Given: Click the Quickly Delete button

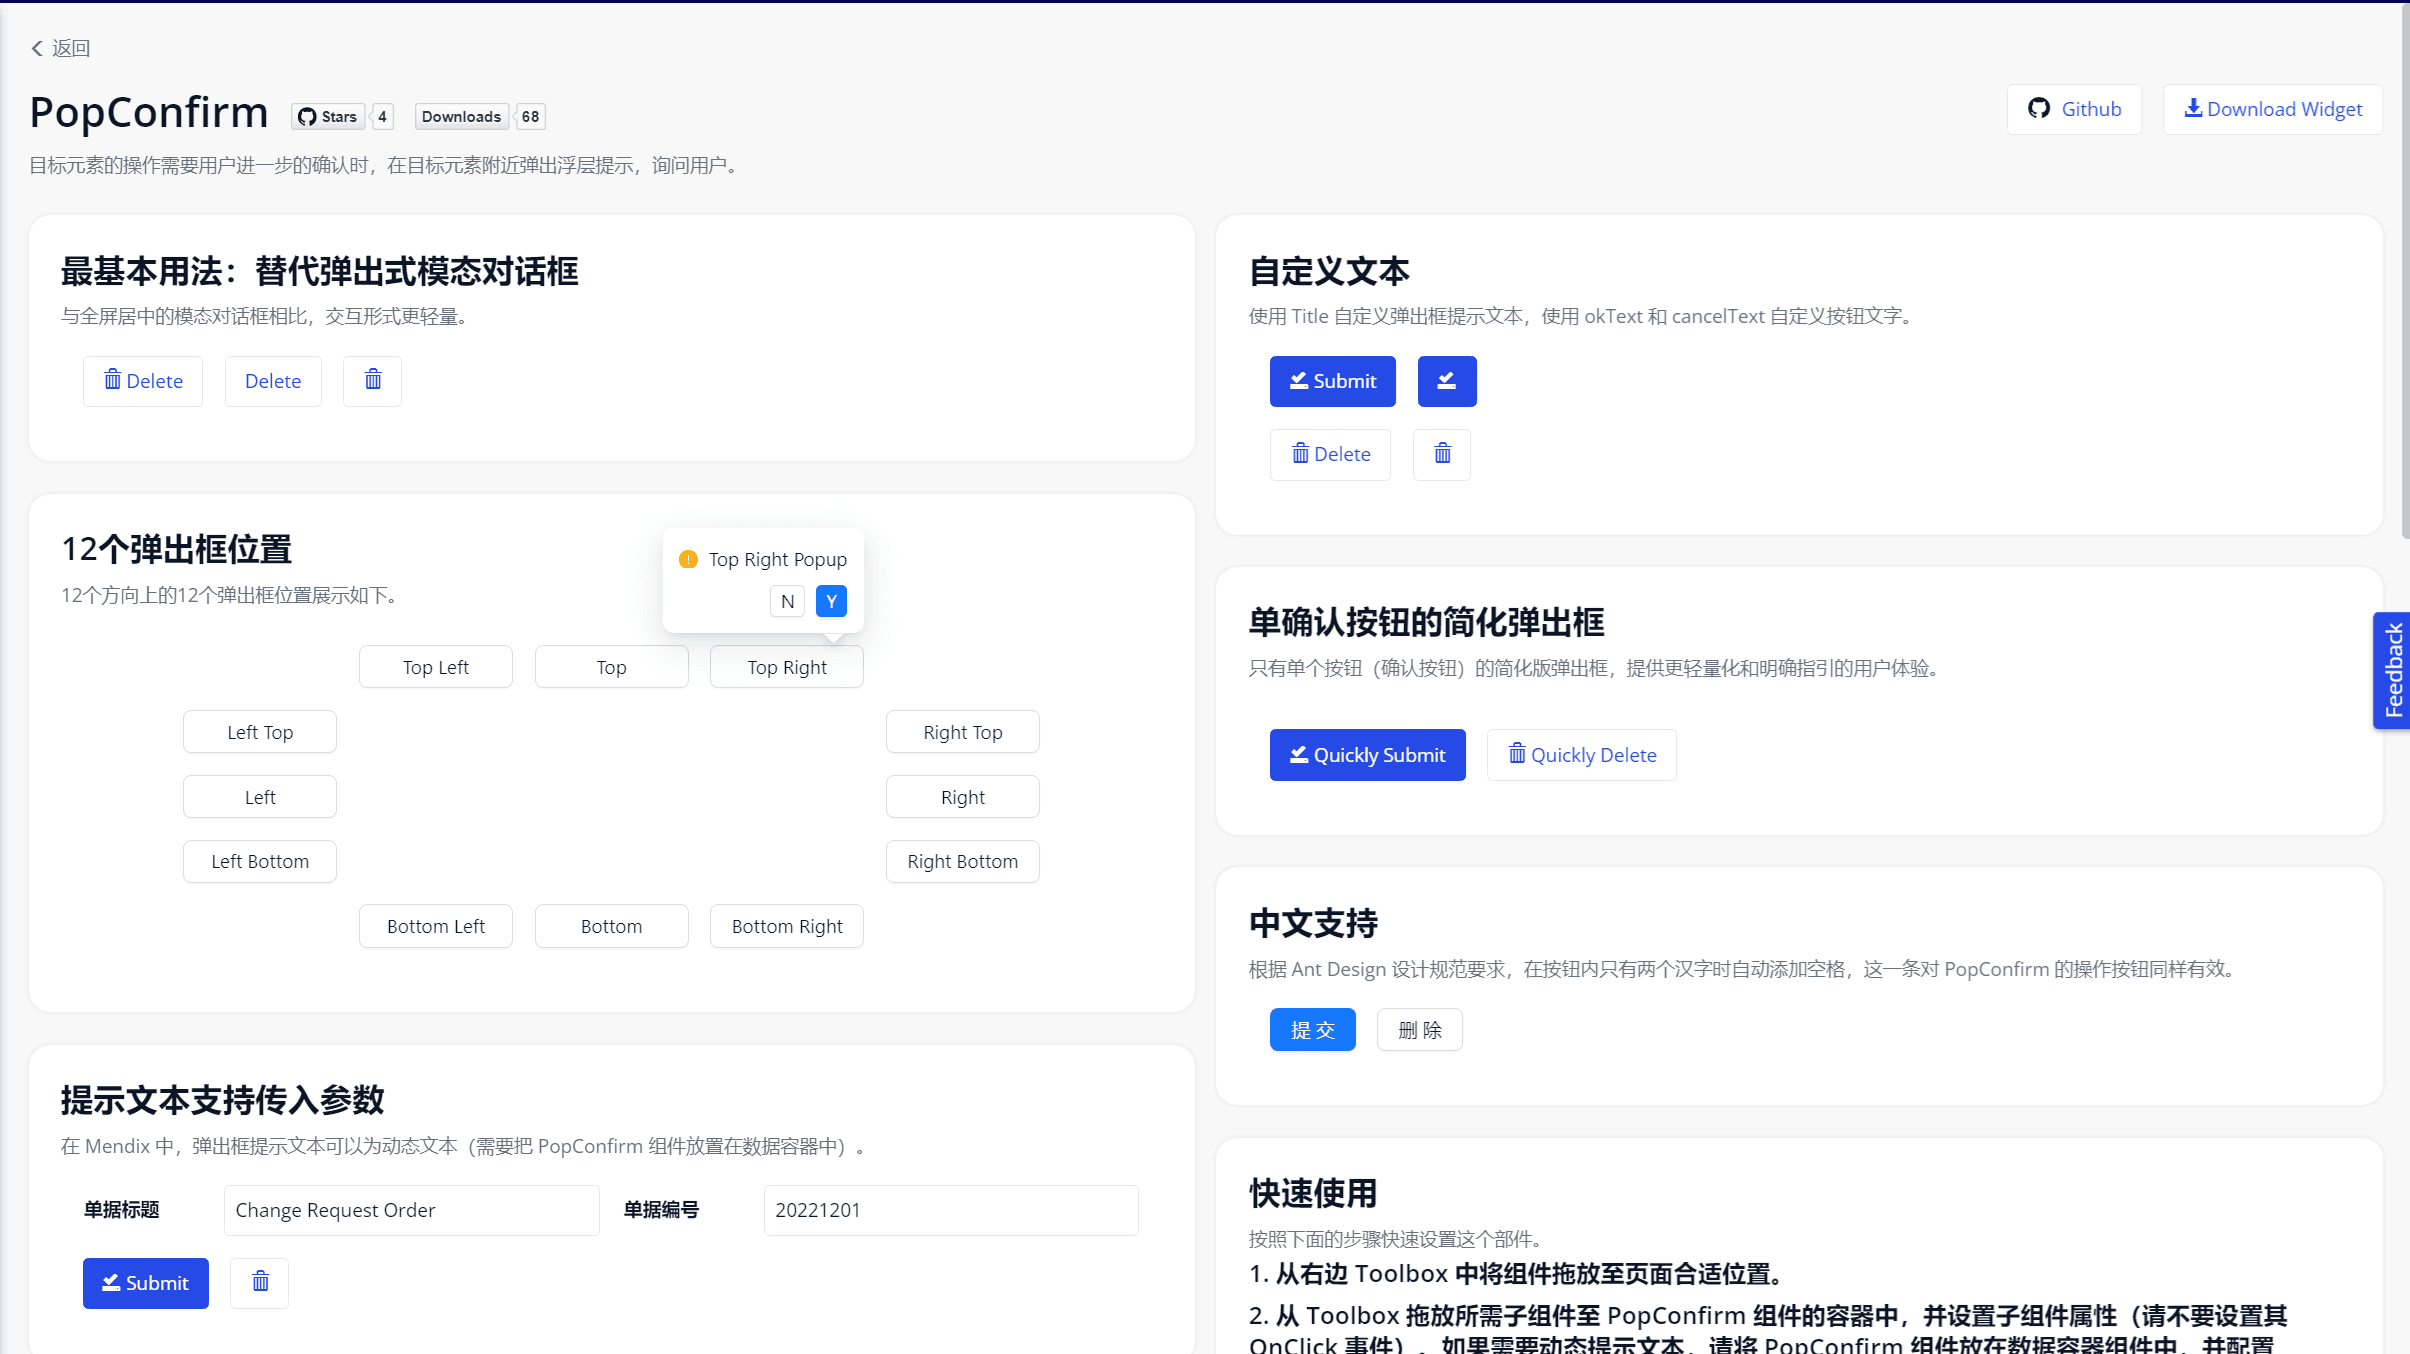Looking at the screenshot, I should click(1580, 754).
